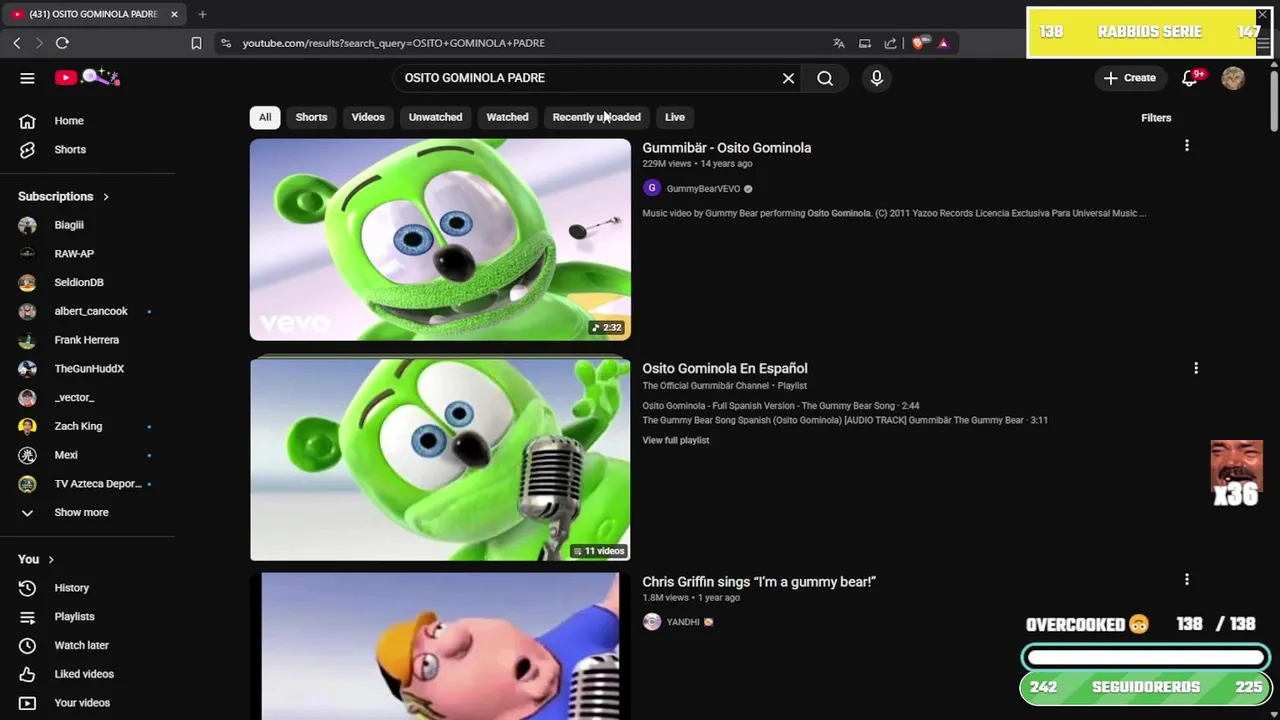Click the YouTube logo
This screenshot has height=720, width=1280.
(88, 77)
